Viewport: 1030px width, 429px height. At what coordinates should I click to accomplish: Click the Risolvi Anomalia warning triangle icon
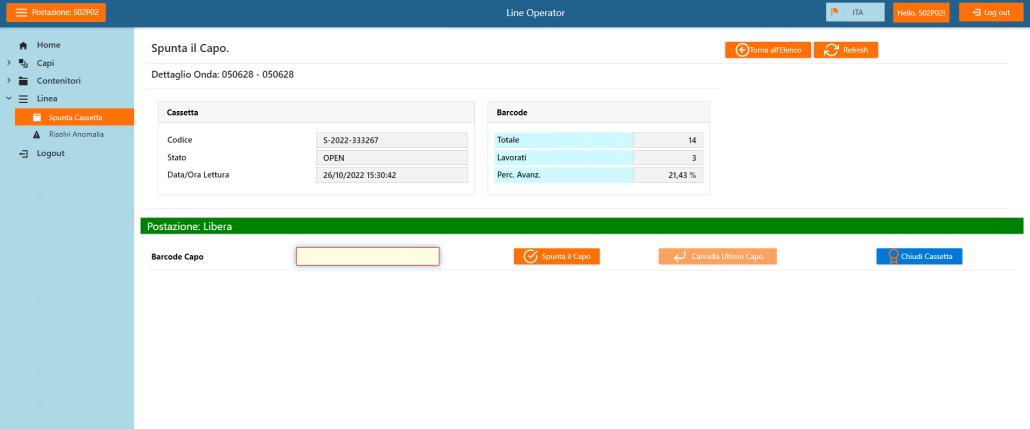pyautogui.click(x=37, y=134)
